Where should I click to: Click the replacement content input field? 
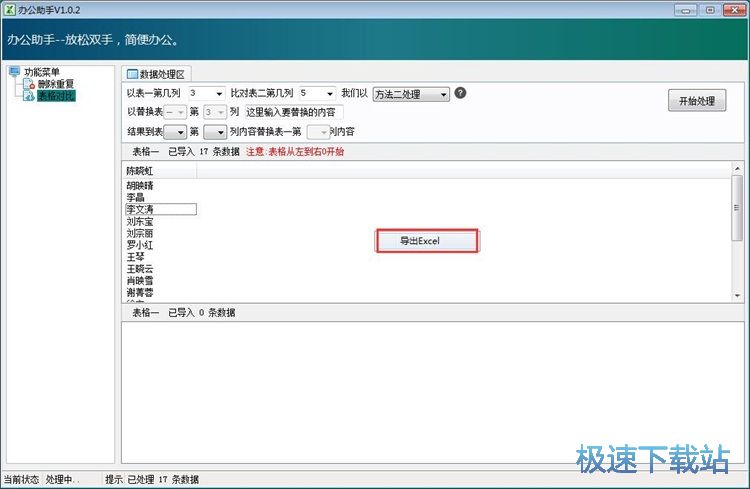click(x=294, y=112)
